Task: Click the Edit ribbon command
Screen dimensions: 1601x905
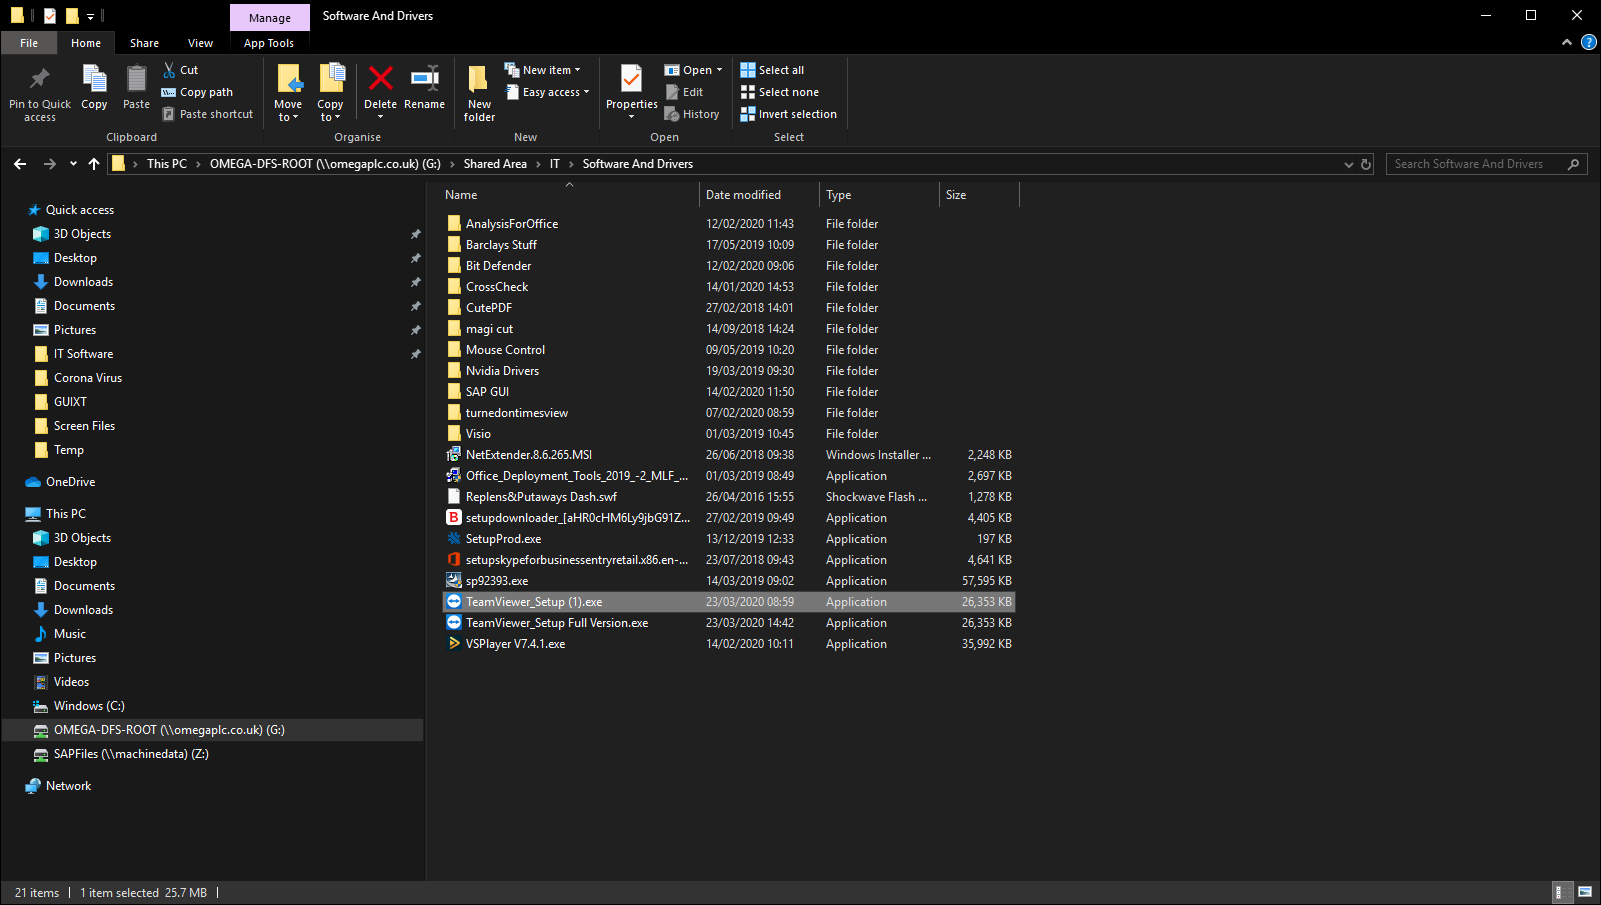Action: tap(685, 92)
